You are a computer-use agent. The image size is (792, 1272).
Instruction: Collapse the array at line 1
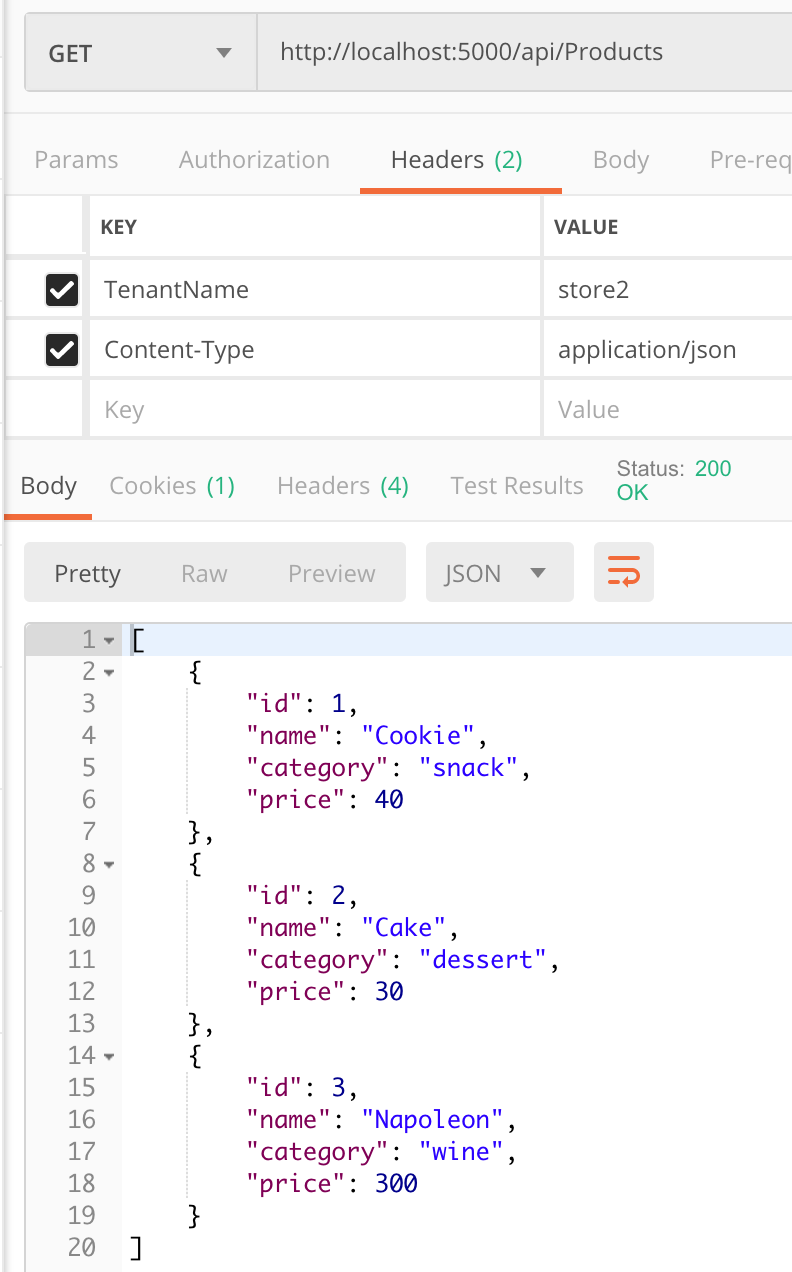[109, 640]
